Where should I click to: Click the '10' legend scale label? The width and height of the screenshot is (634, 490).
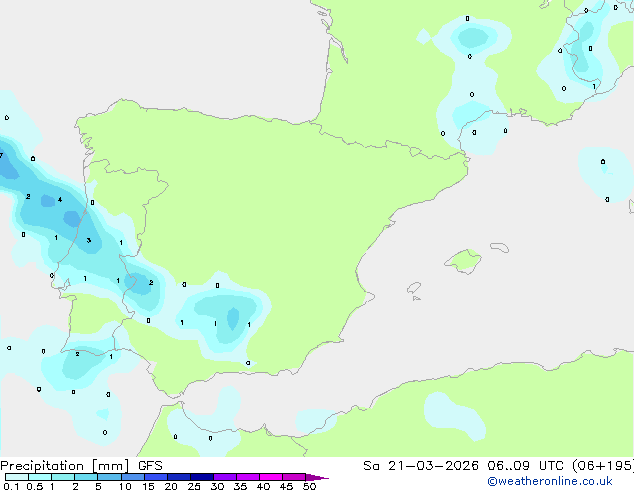[x=125, y=486]
